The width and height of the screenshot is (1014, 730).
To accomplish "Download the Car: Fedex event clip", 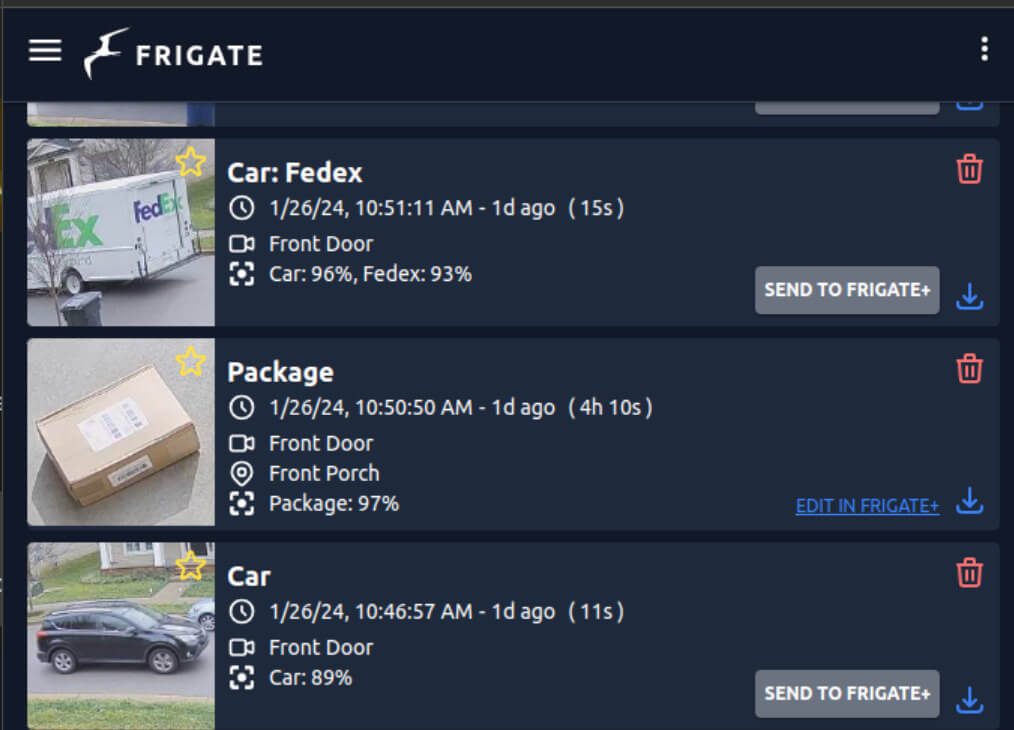I will tap(969, 296).
